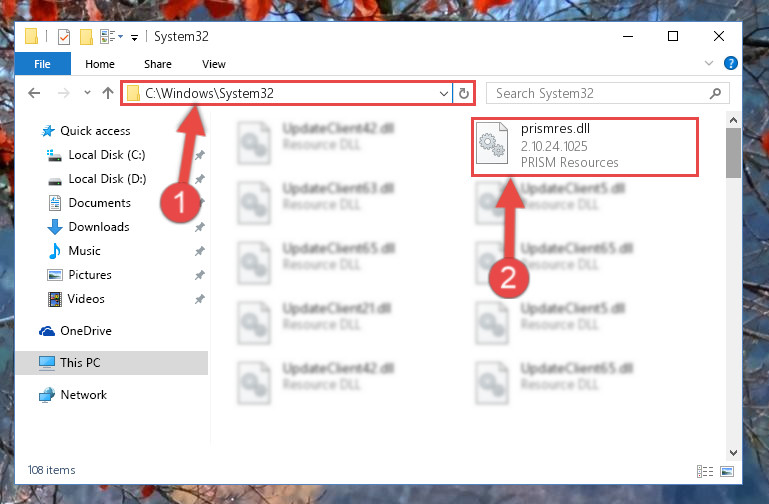The height and width of the screenshot is (504, 769).
Task: Select the prismres.dll file
Action: (585, 147)
